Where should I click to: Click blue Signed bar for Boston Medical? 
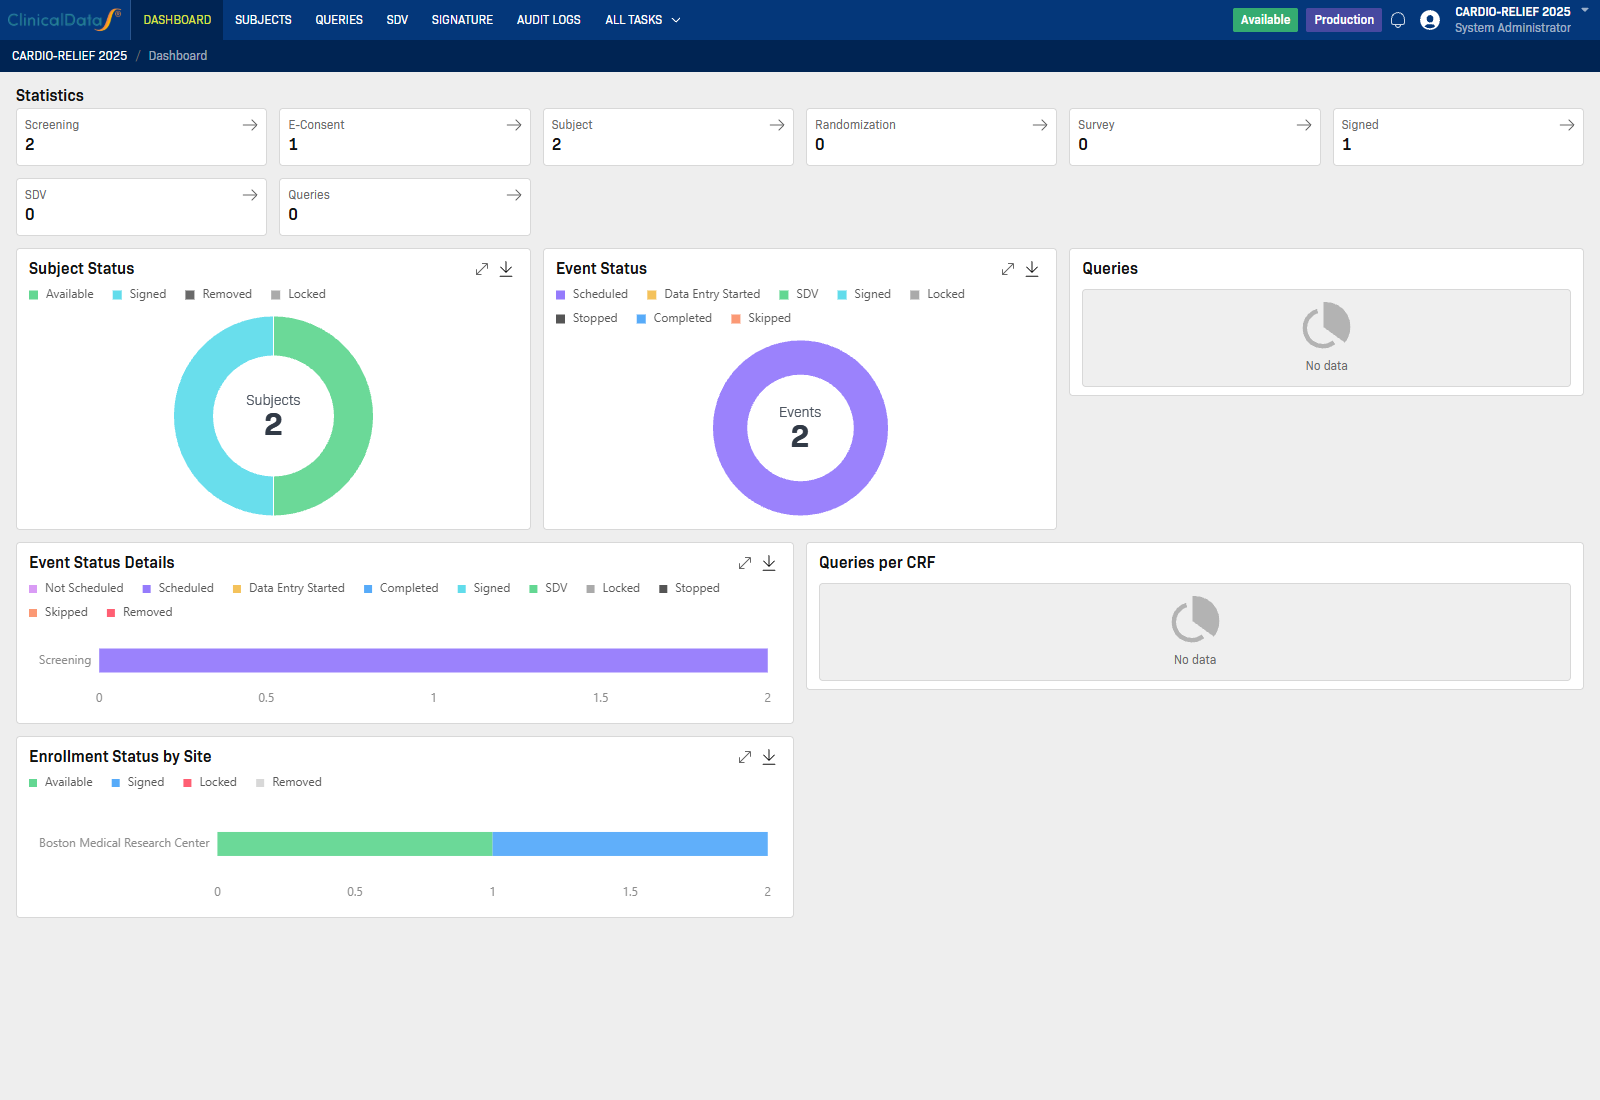point(630,844)
